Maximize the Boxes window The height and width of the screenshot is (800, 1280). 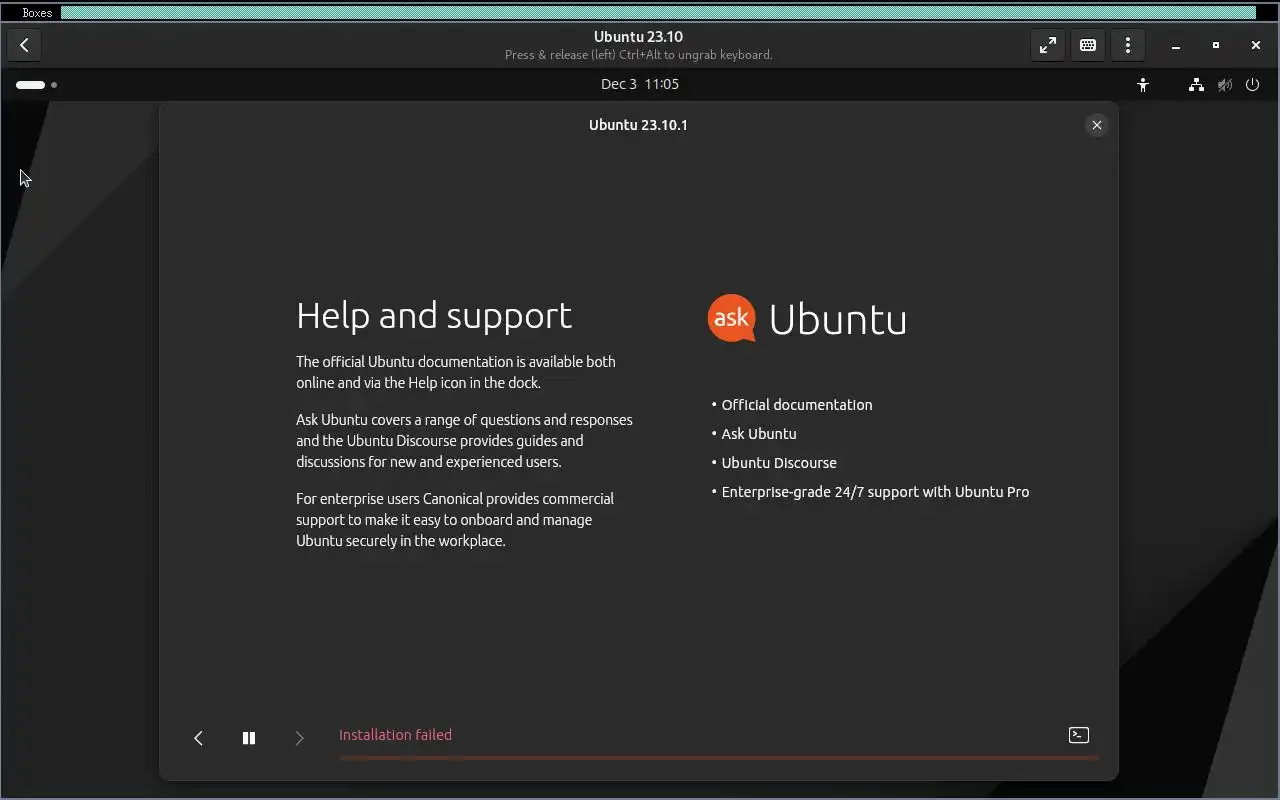(1216, 45)
